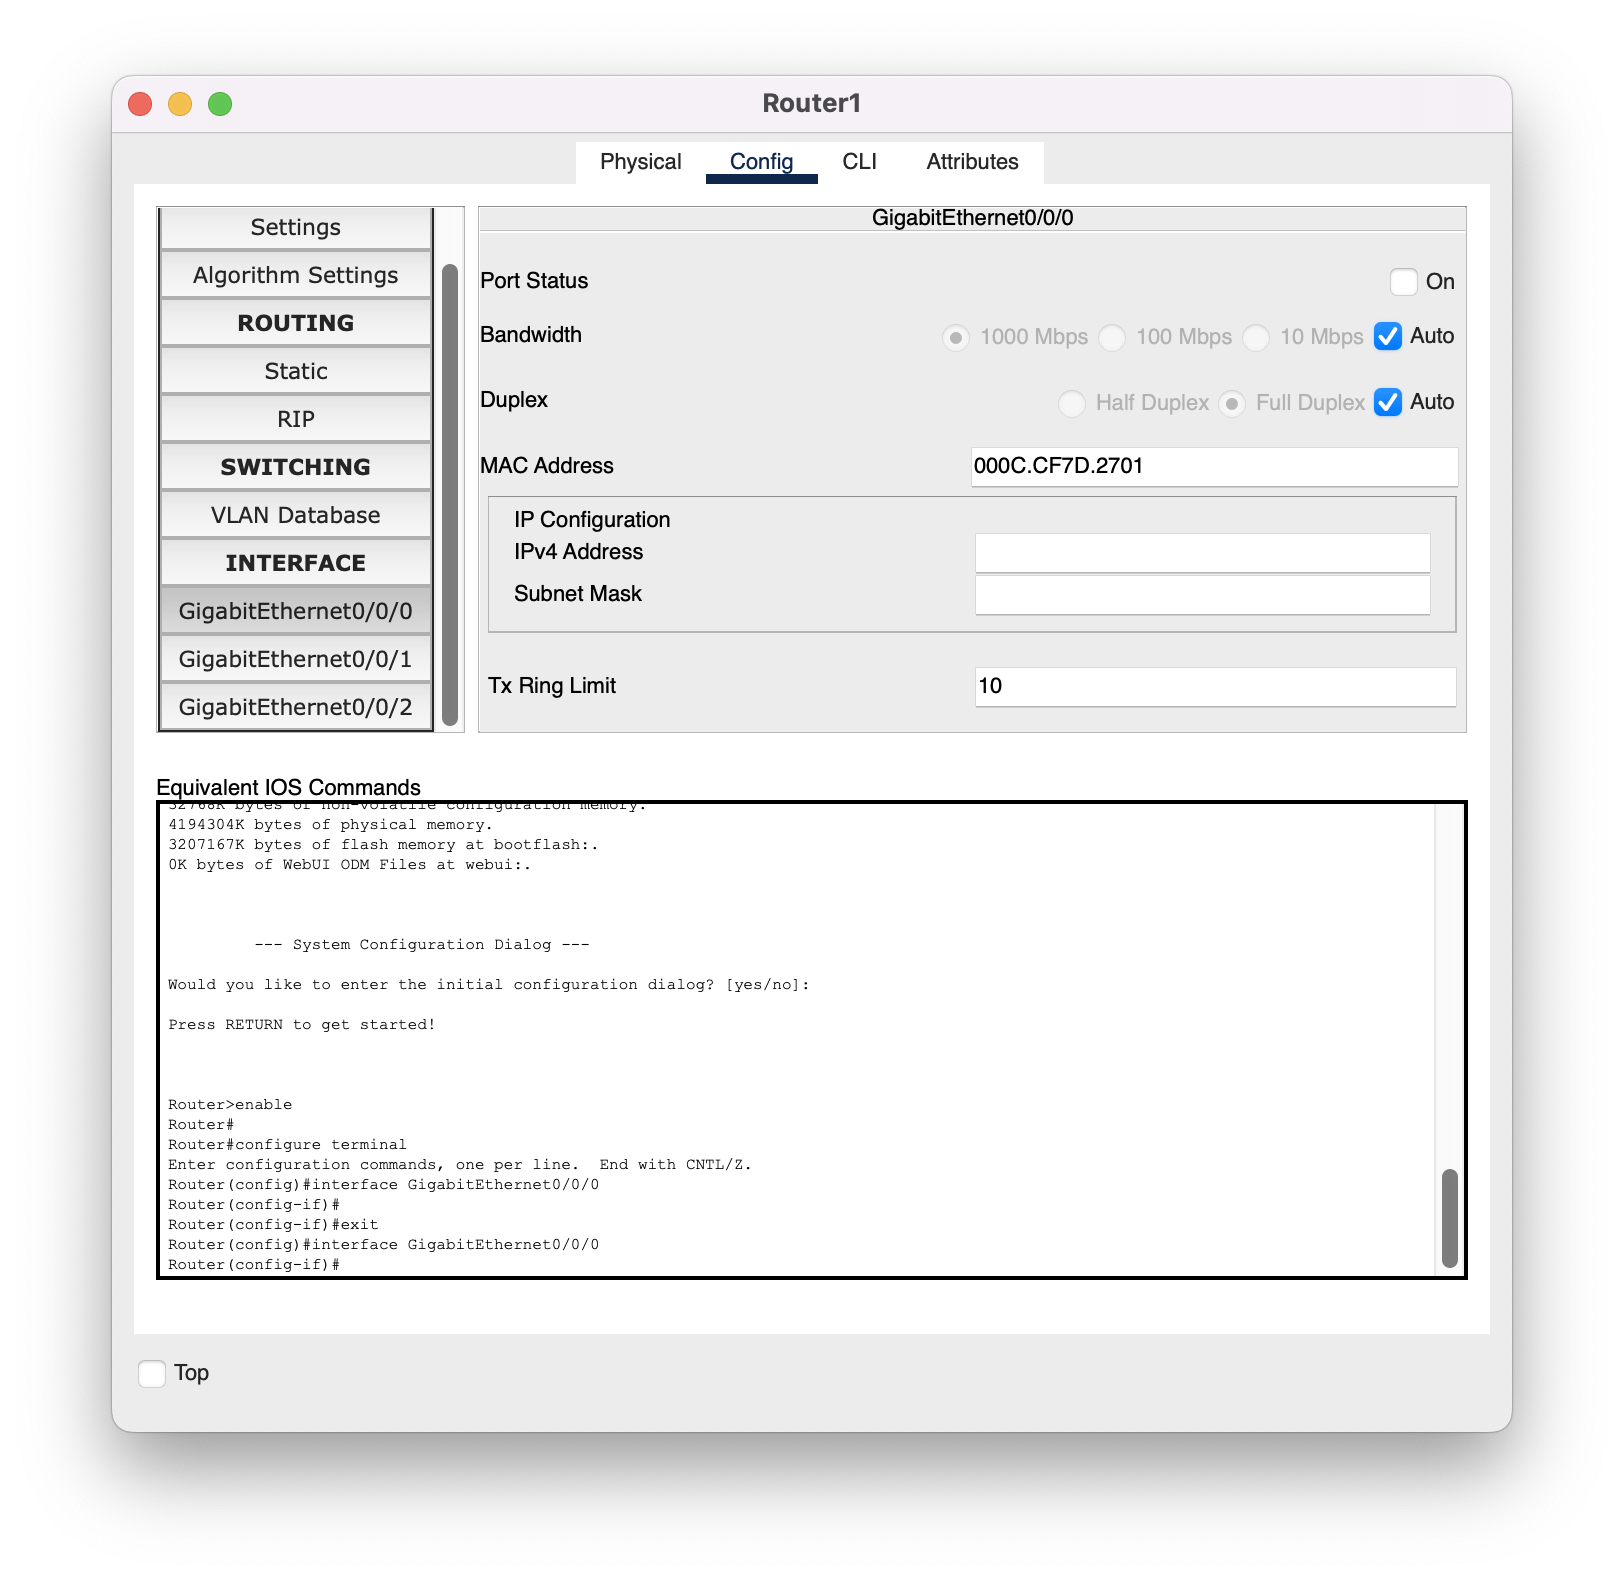This screenshot has height=1580, width=1624.
Task: Select GigabitEthernet0/0/1 interface
Action: tap(296, 660)
